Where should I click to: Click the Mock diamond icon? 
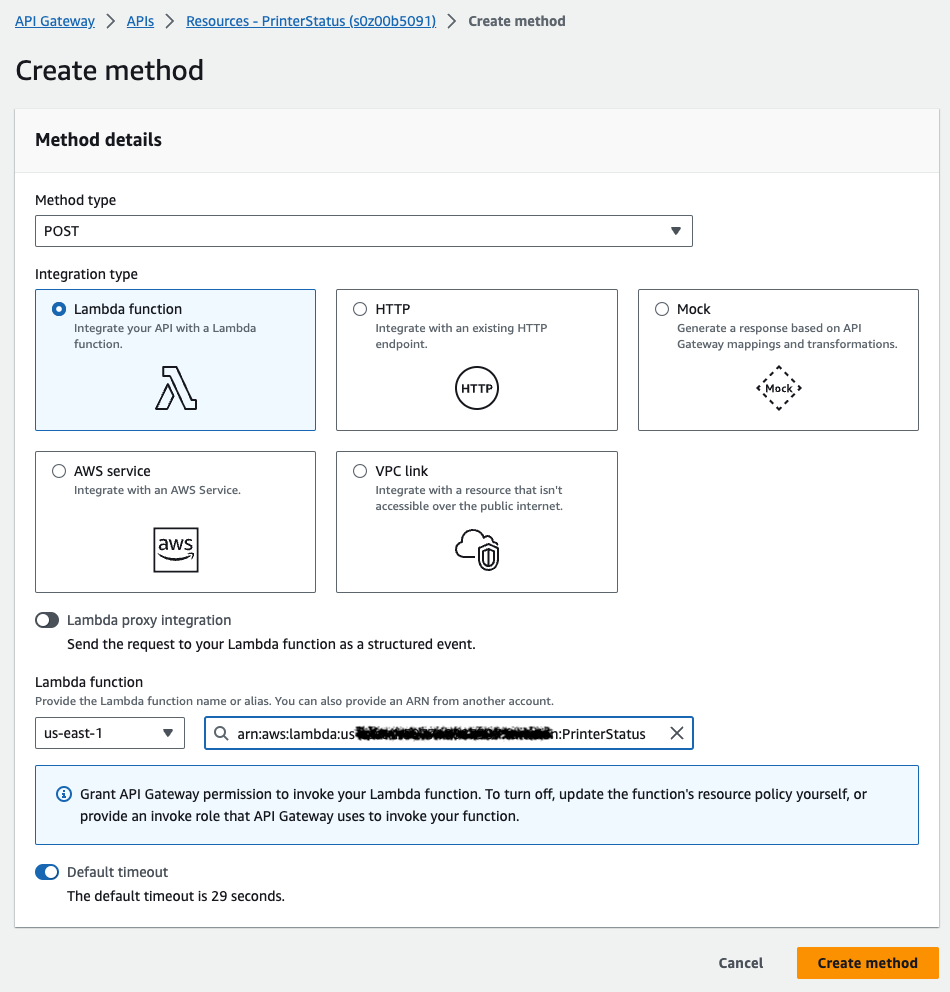click(779, 388)
